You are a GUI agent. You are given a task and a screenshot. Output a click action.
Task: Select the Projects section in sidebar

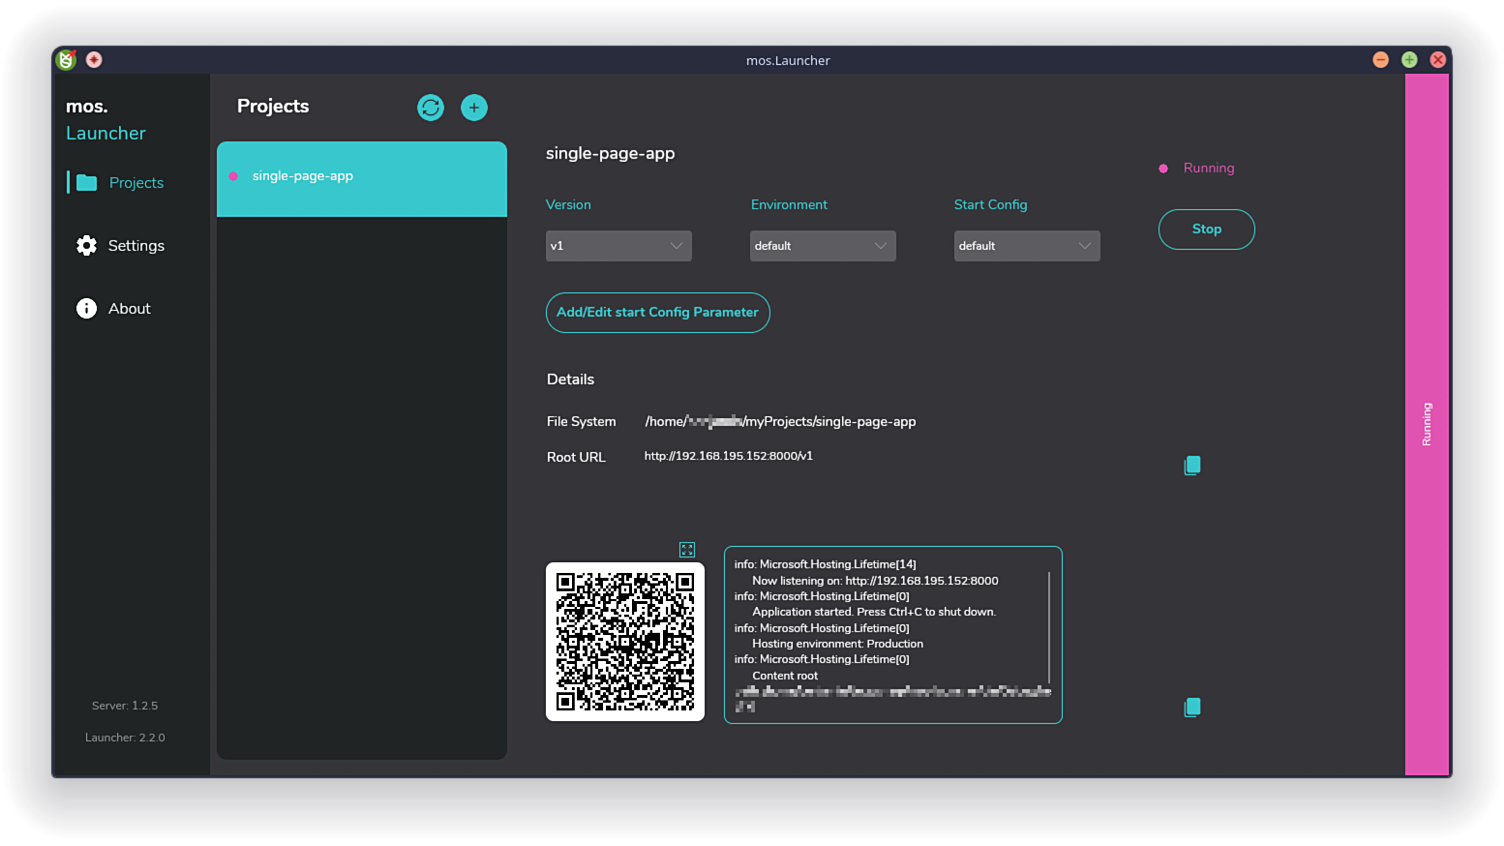[x=136, y=182]
